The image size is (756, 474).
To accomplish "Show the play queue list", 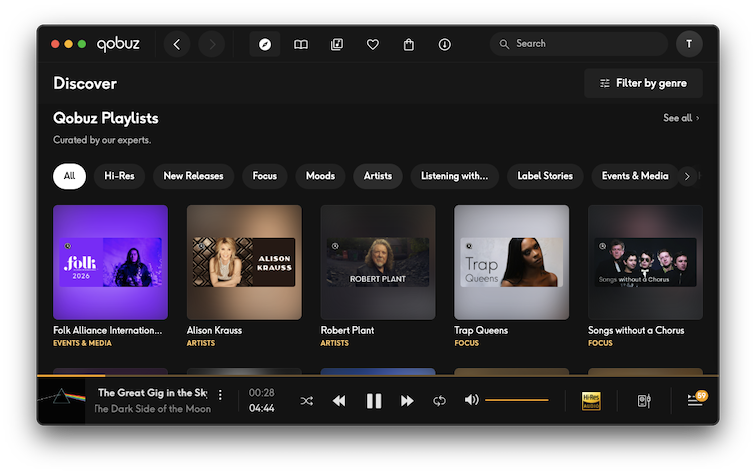I will pyautogui.click(x=694, y=400).
